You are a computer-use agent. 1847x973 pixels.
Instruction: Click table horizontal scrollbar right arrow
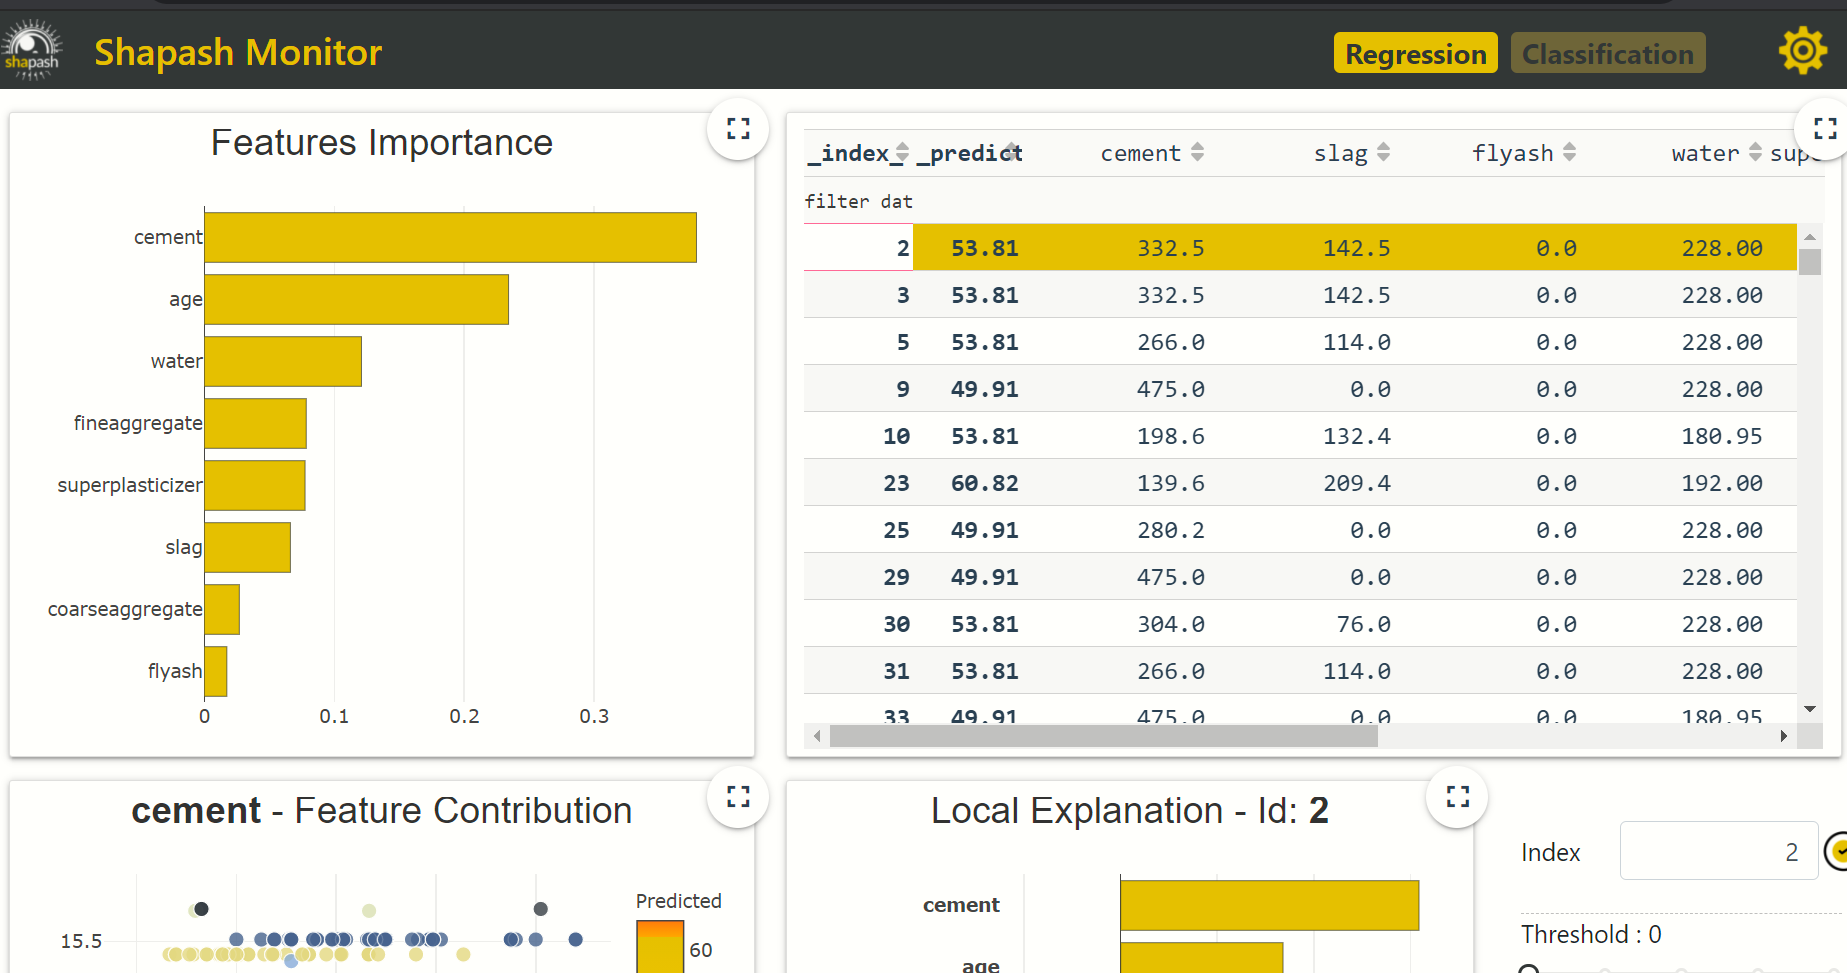1784,736
